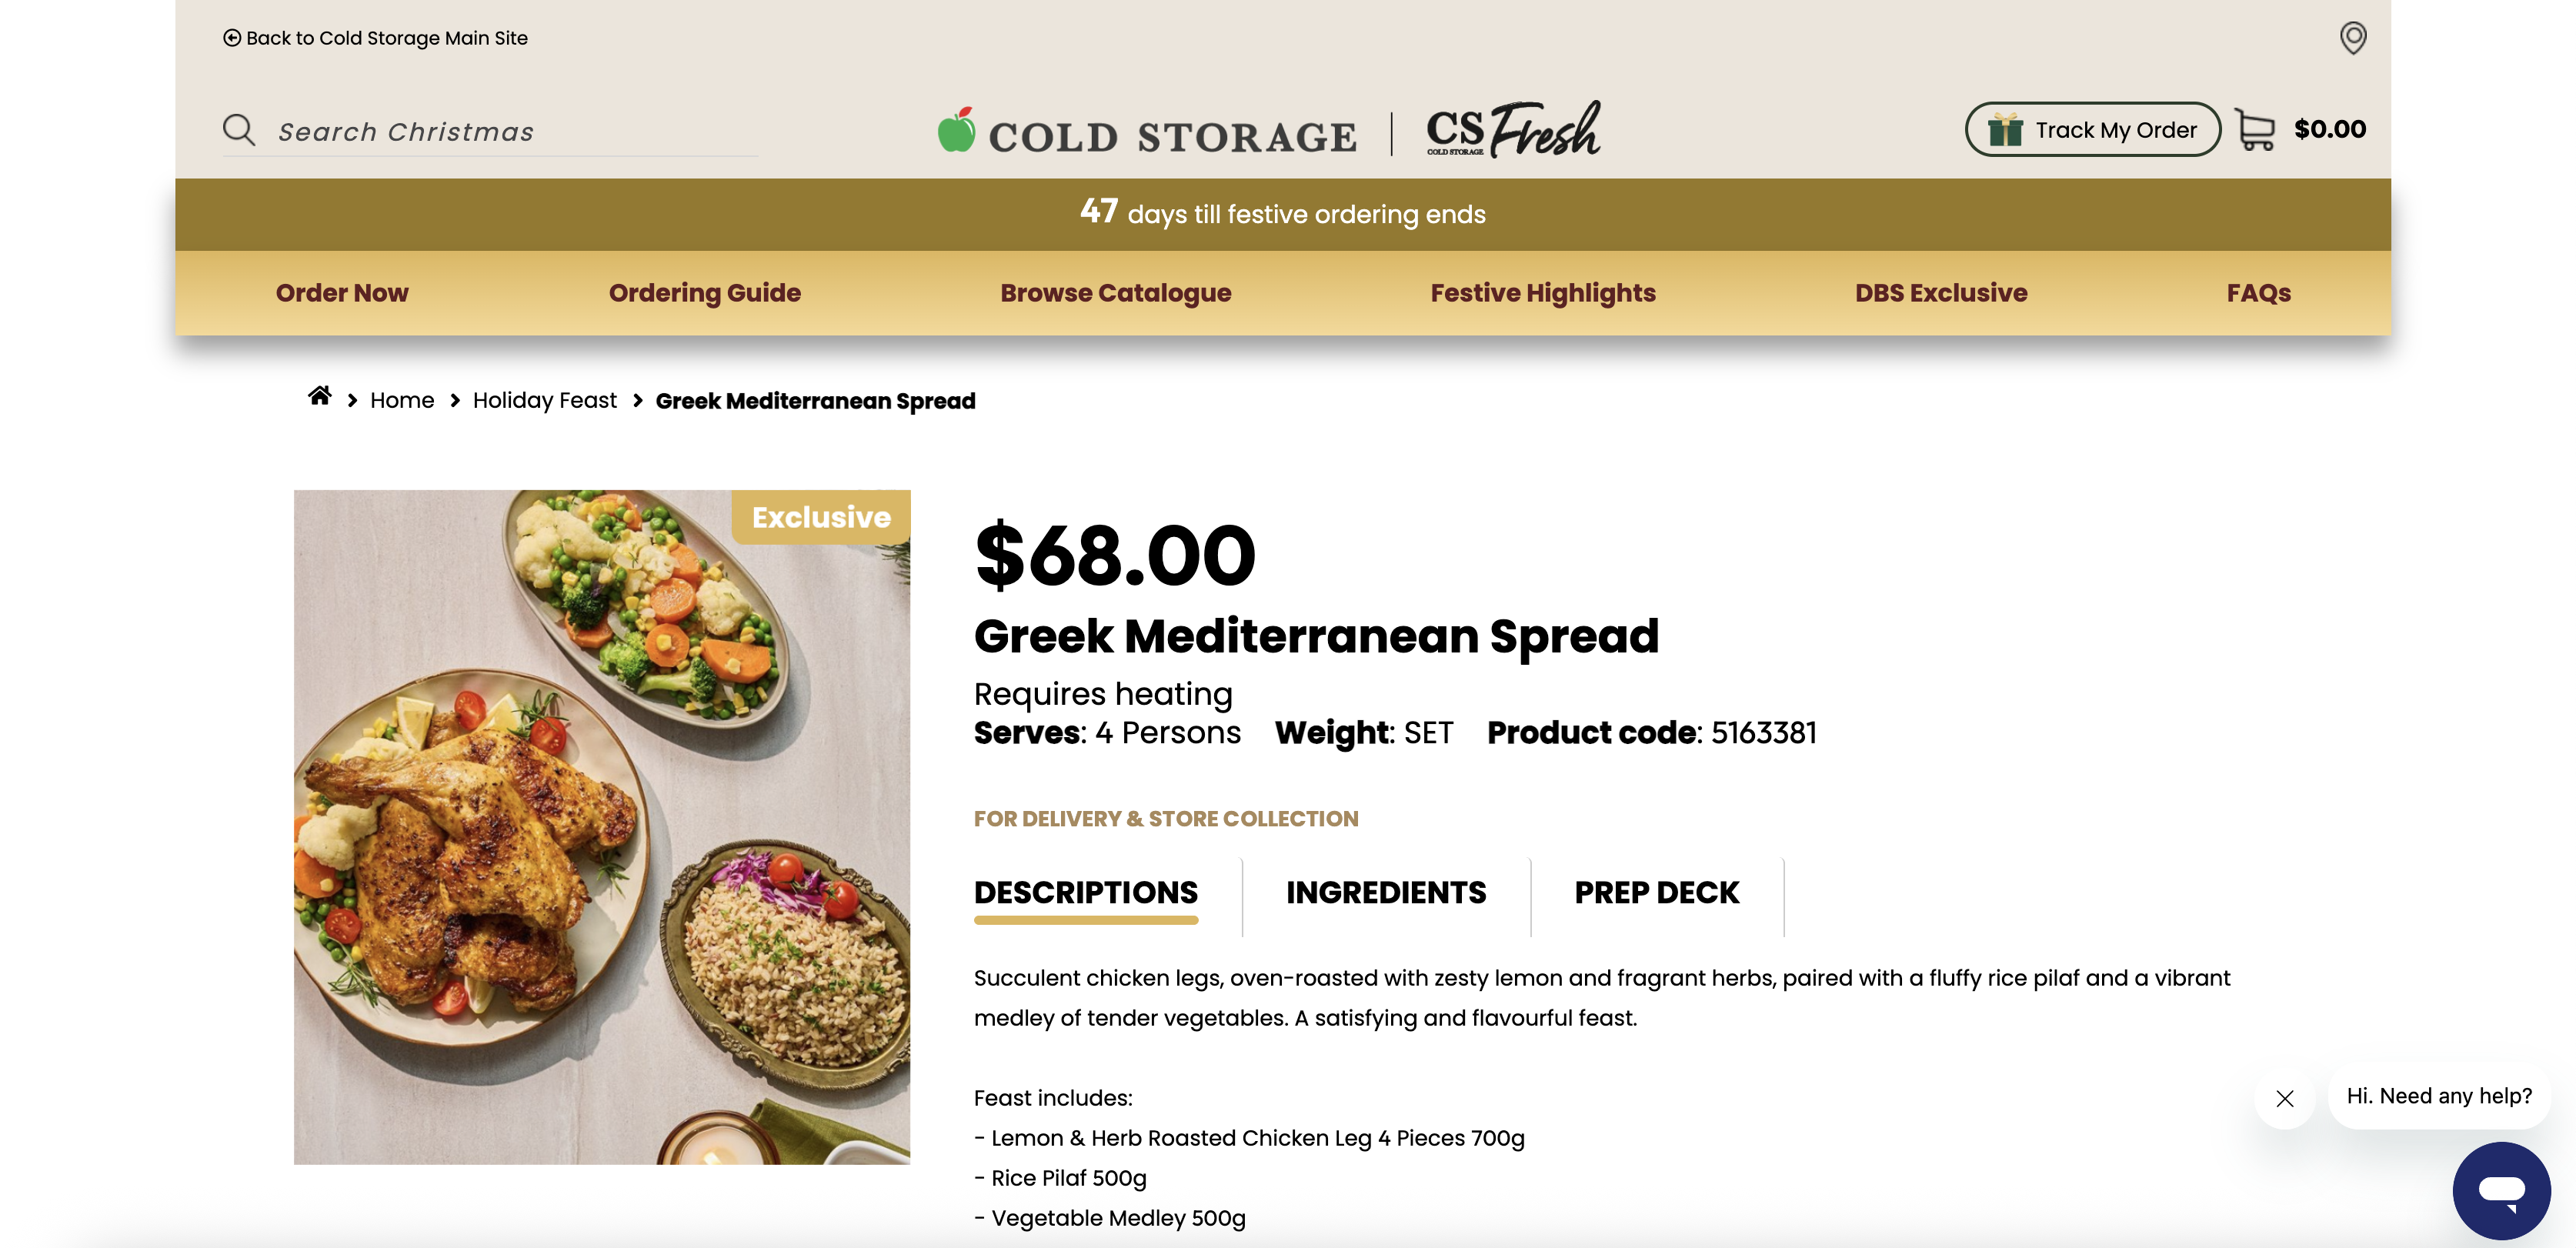The height and width of the screenshot is (1248, 2576).
Task: Click the home breadcrumb icon
Action: pos(320,397)
